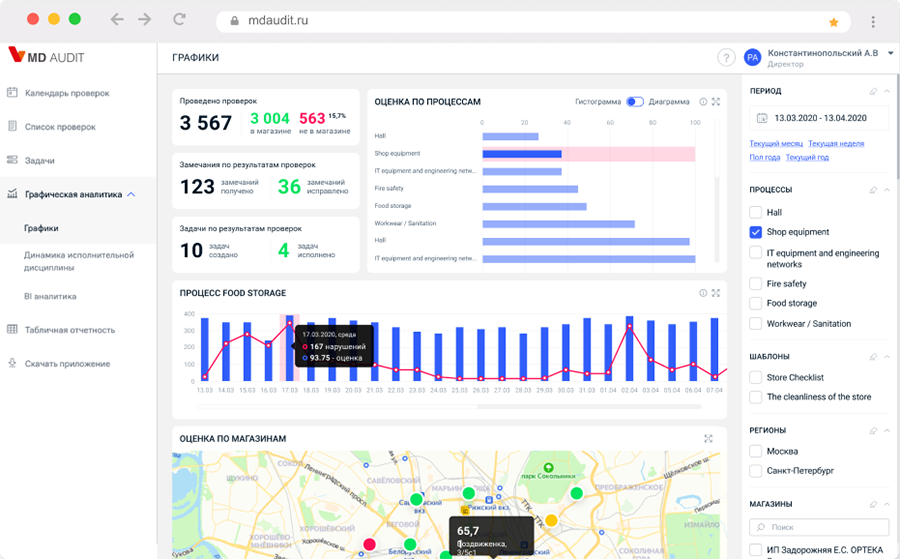900x559 pixels.
Task: Select the Текущий месяц period link
Action: (x=776, y=144)
